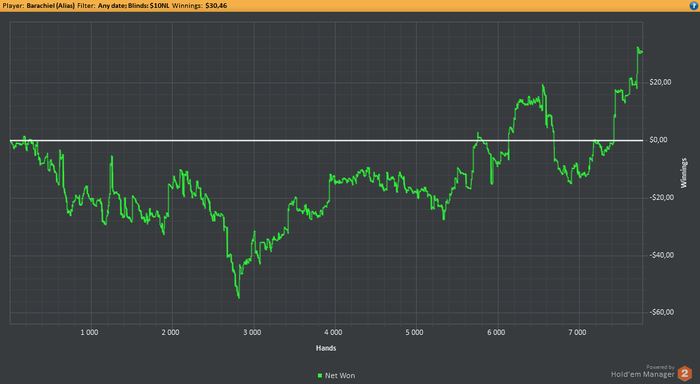700x384 pixels.
Task: Click the Hands axis title
Action: [x=326, y=348]
